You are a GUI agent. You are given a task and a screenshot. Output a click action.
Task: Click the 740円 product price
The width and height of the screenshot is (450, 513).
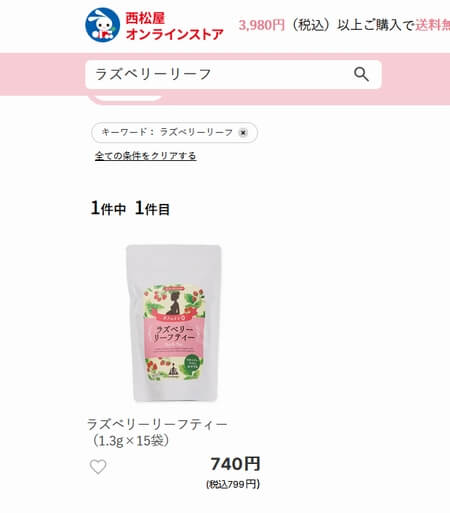[x=235, y=464]
